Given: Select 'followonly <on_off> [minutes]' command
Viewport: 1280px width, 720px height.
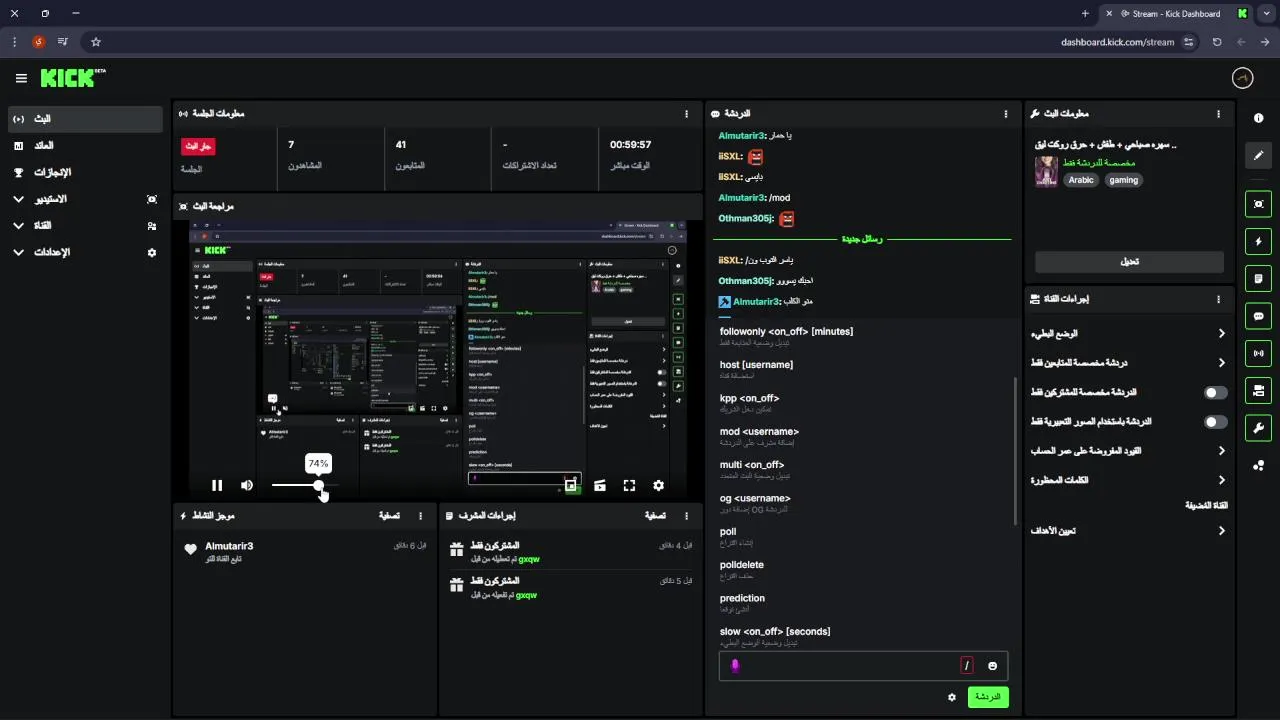Looking at the screenshot, I should click(864, 336).
